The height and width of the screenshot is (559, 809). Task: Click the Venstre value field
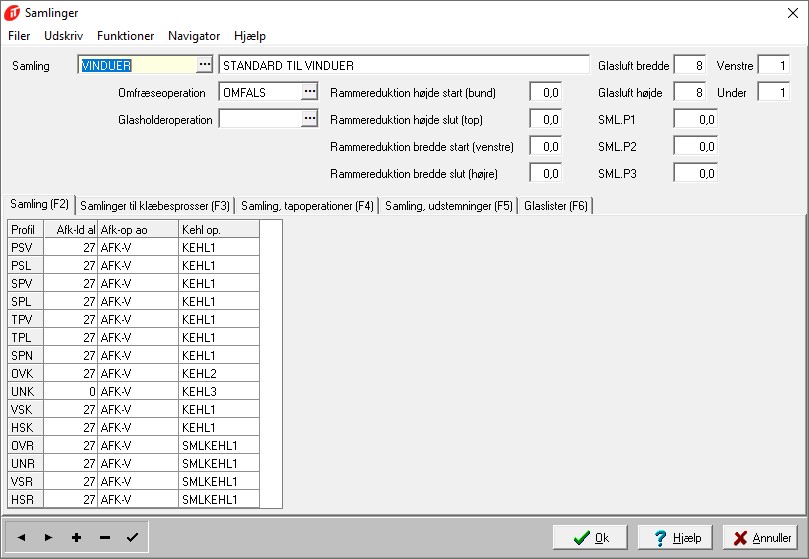pyautogui.click(x=773, y=65)
